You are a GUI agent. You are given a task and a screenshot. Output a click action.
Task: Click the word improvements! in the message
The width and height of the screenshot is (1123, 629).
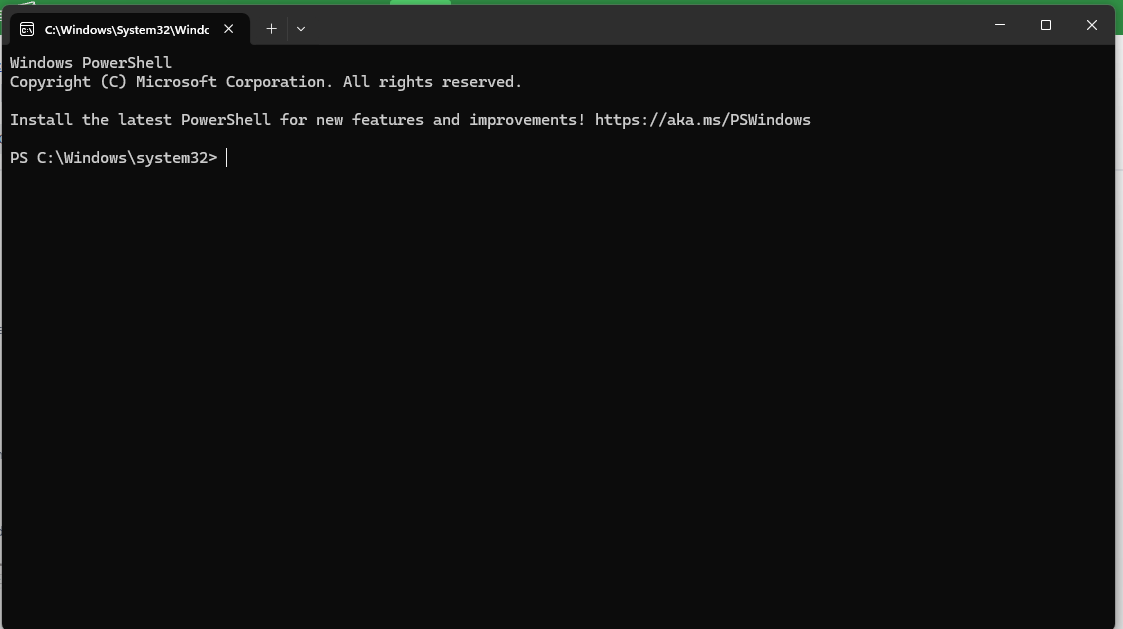pyautogui.click(x=527, y=120)
